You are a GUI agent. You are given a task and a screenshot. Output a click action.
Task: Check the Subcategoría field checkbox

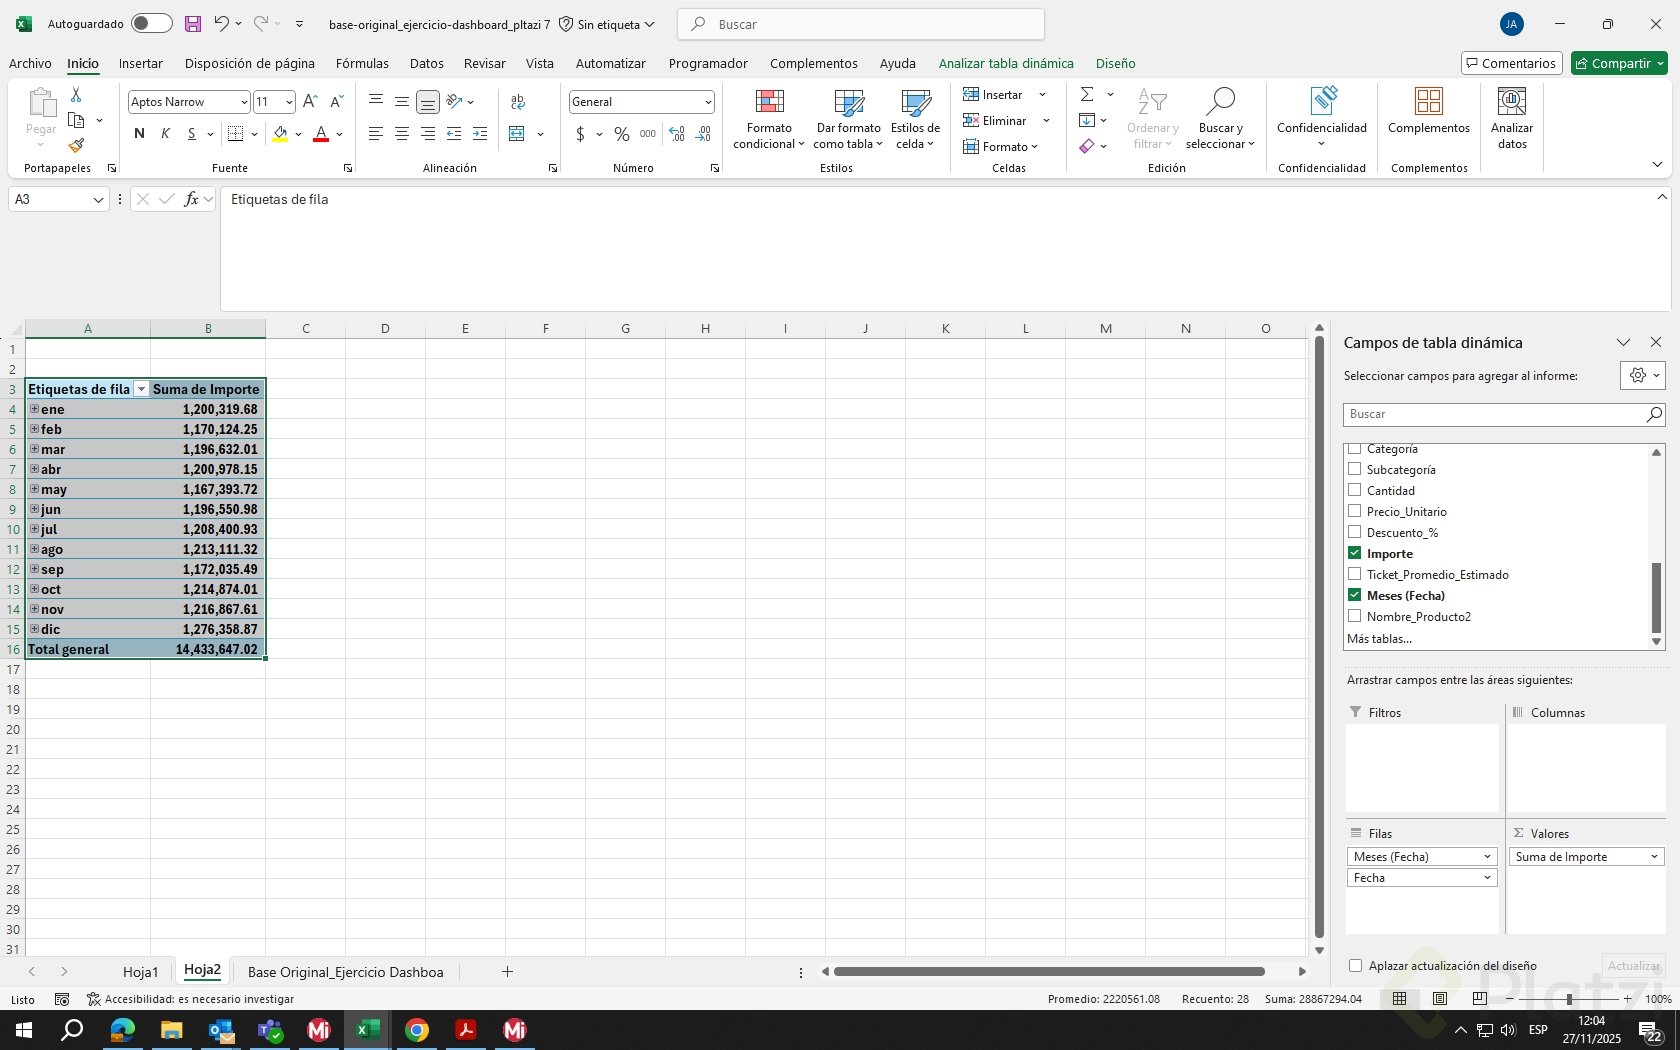pyautogui.click(x=1355, y=469)
